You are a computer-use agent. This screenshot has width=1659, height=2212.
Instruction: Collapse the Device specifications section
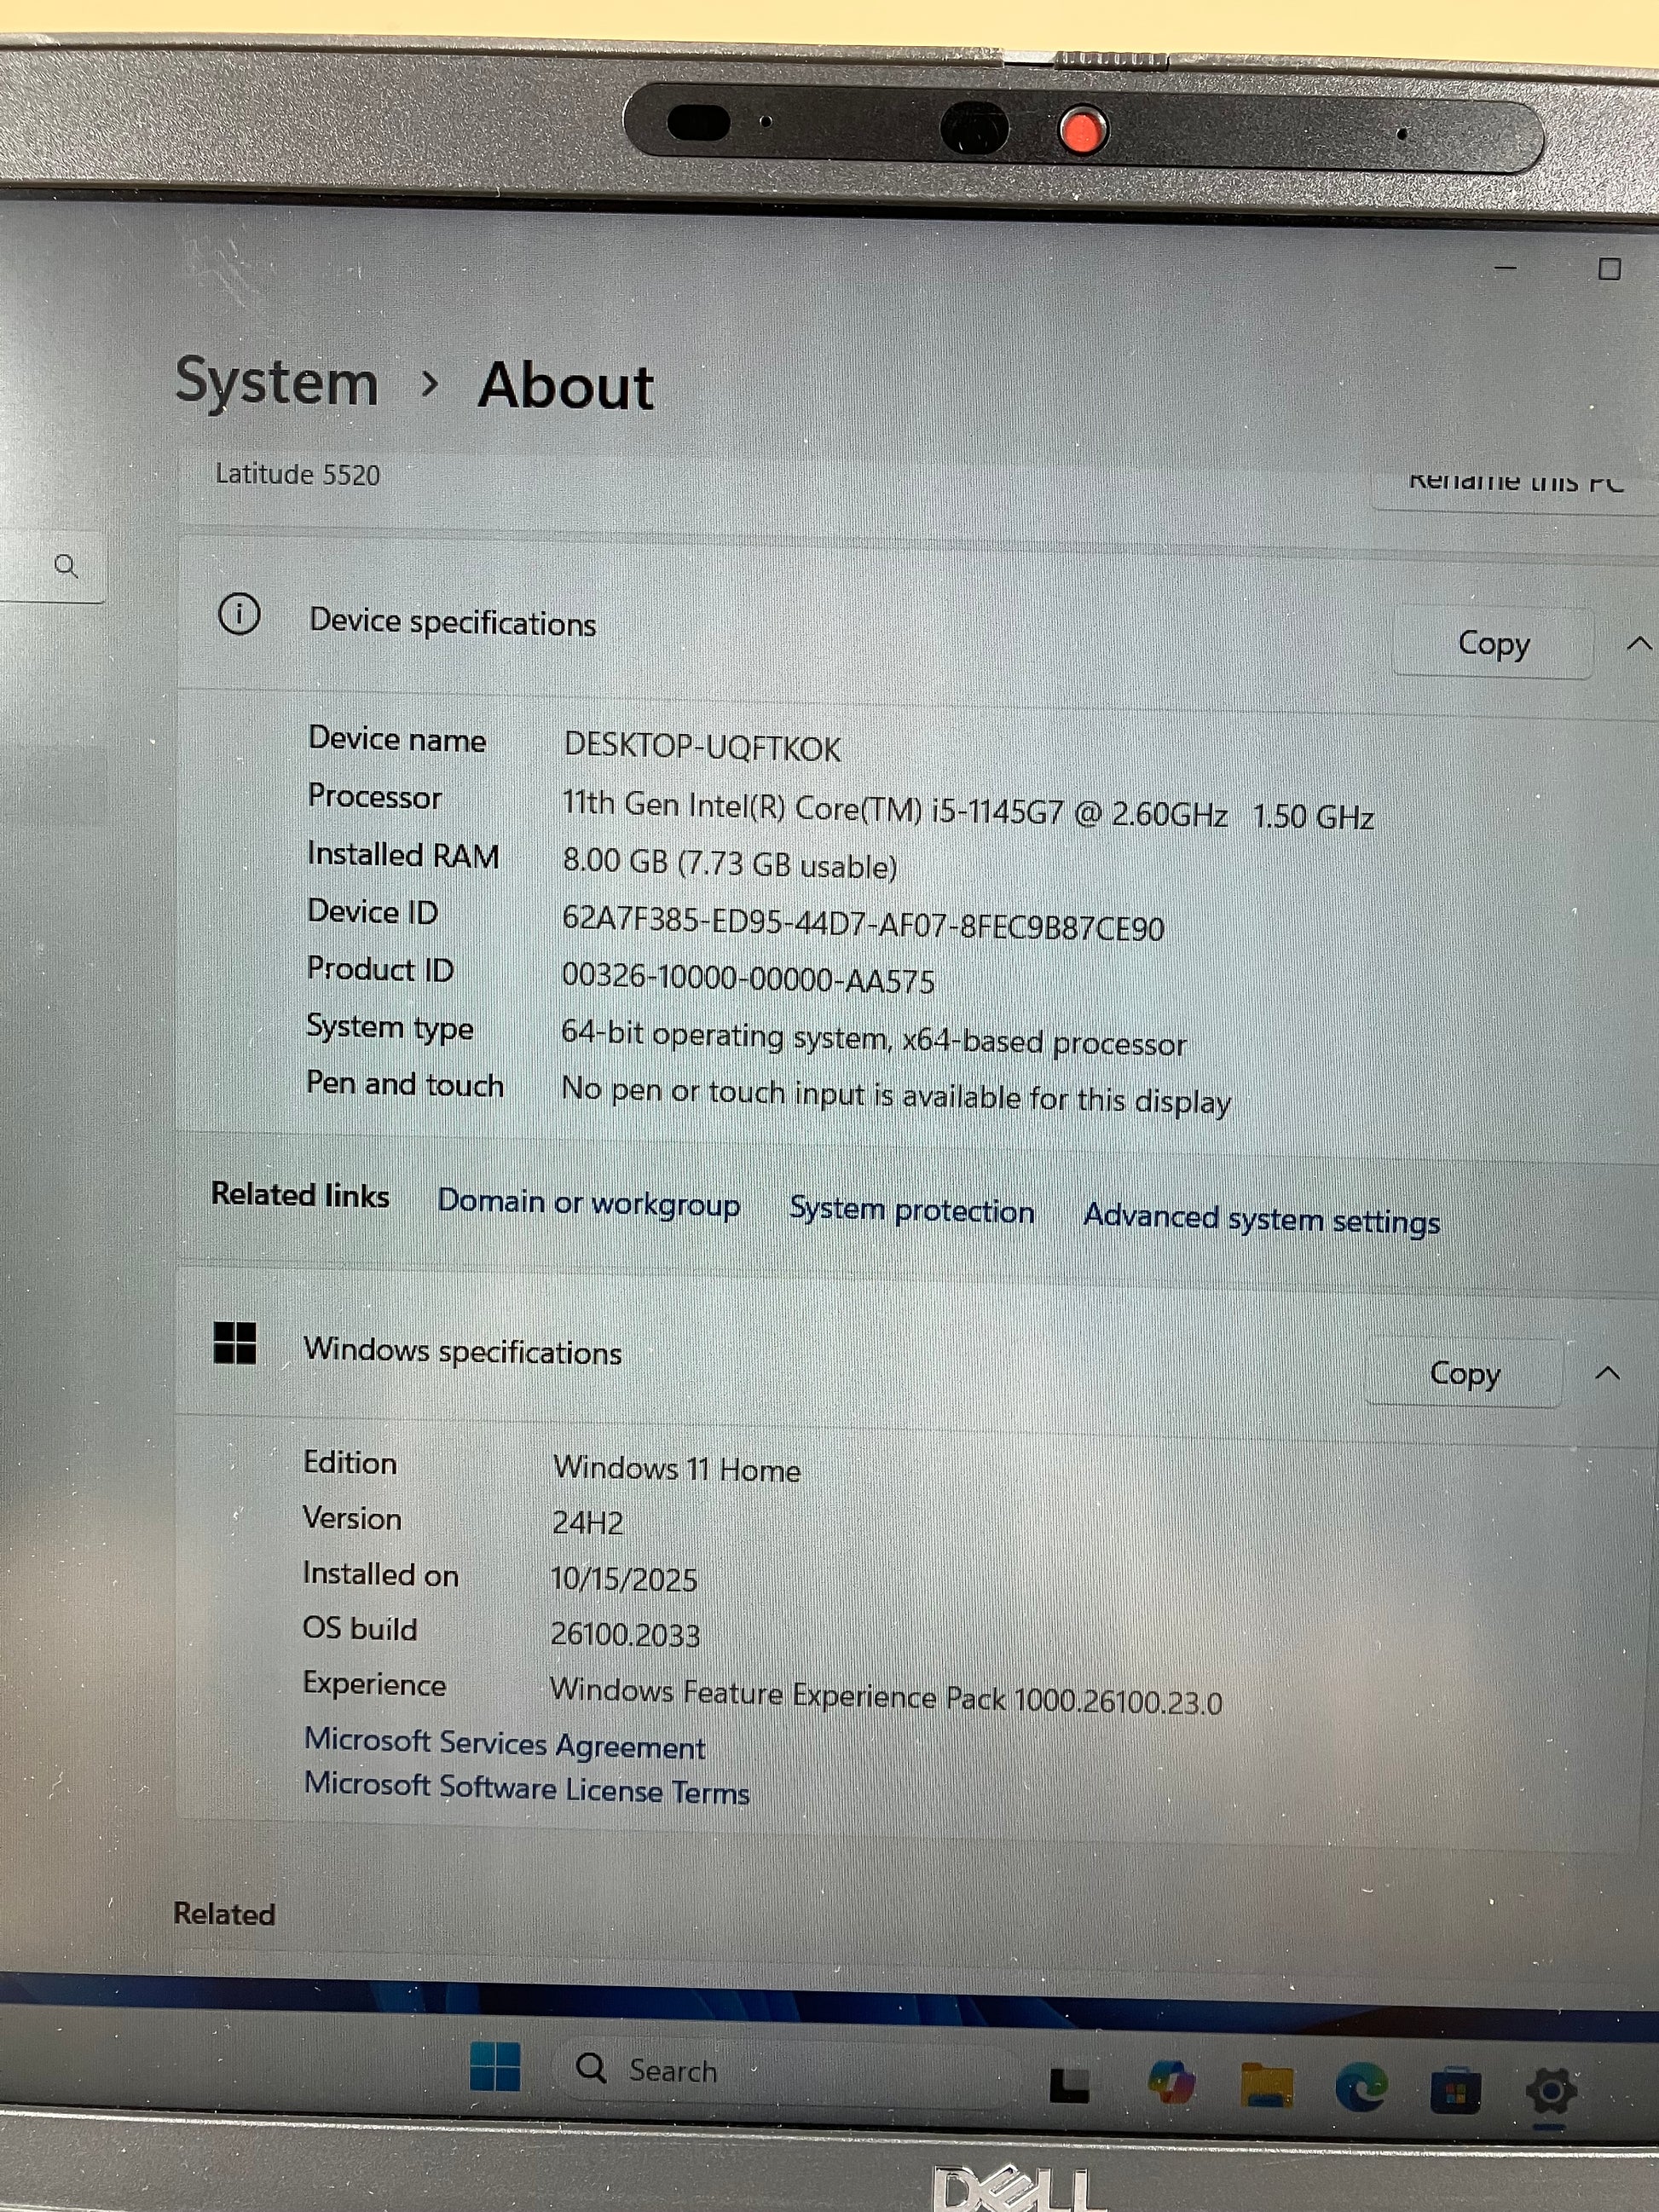(1638, 644)
